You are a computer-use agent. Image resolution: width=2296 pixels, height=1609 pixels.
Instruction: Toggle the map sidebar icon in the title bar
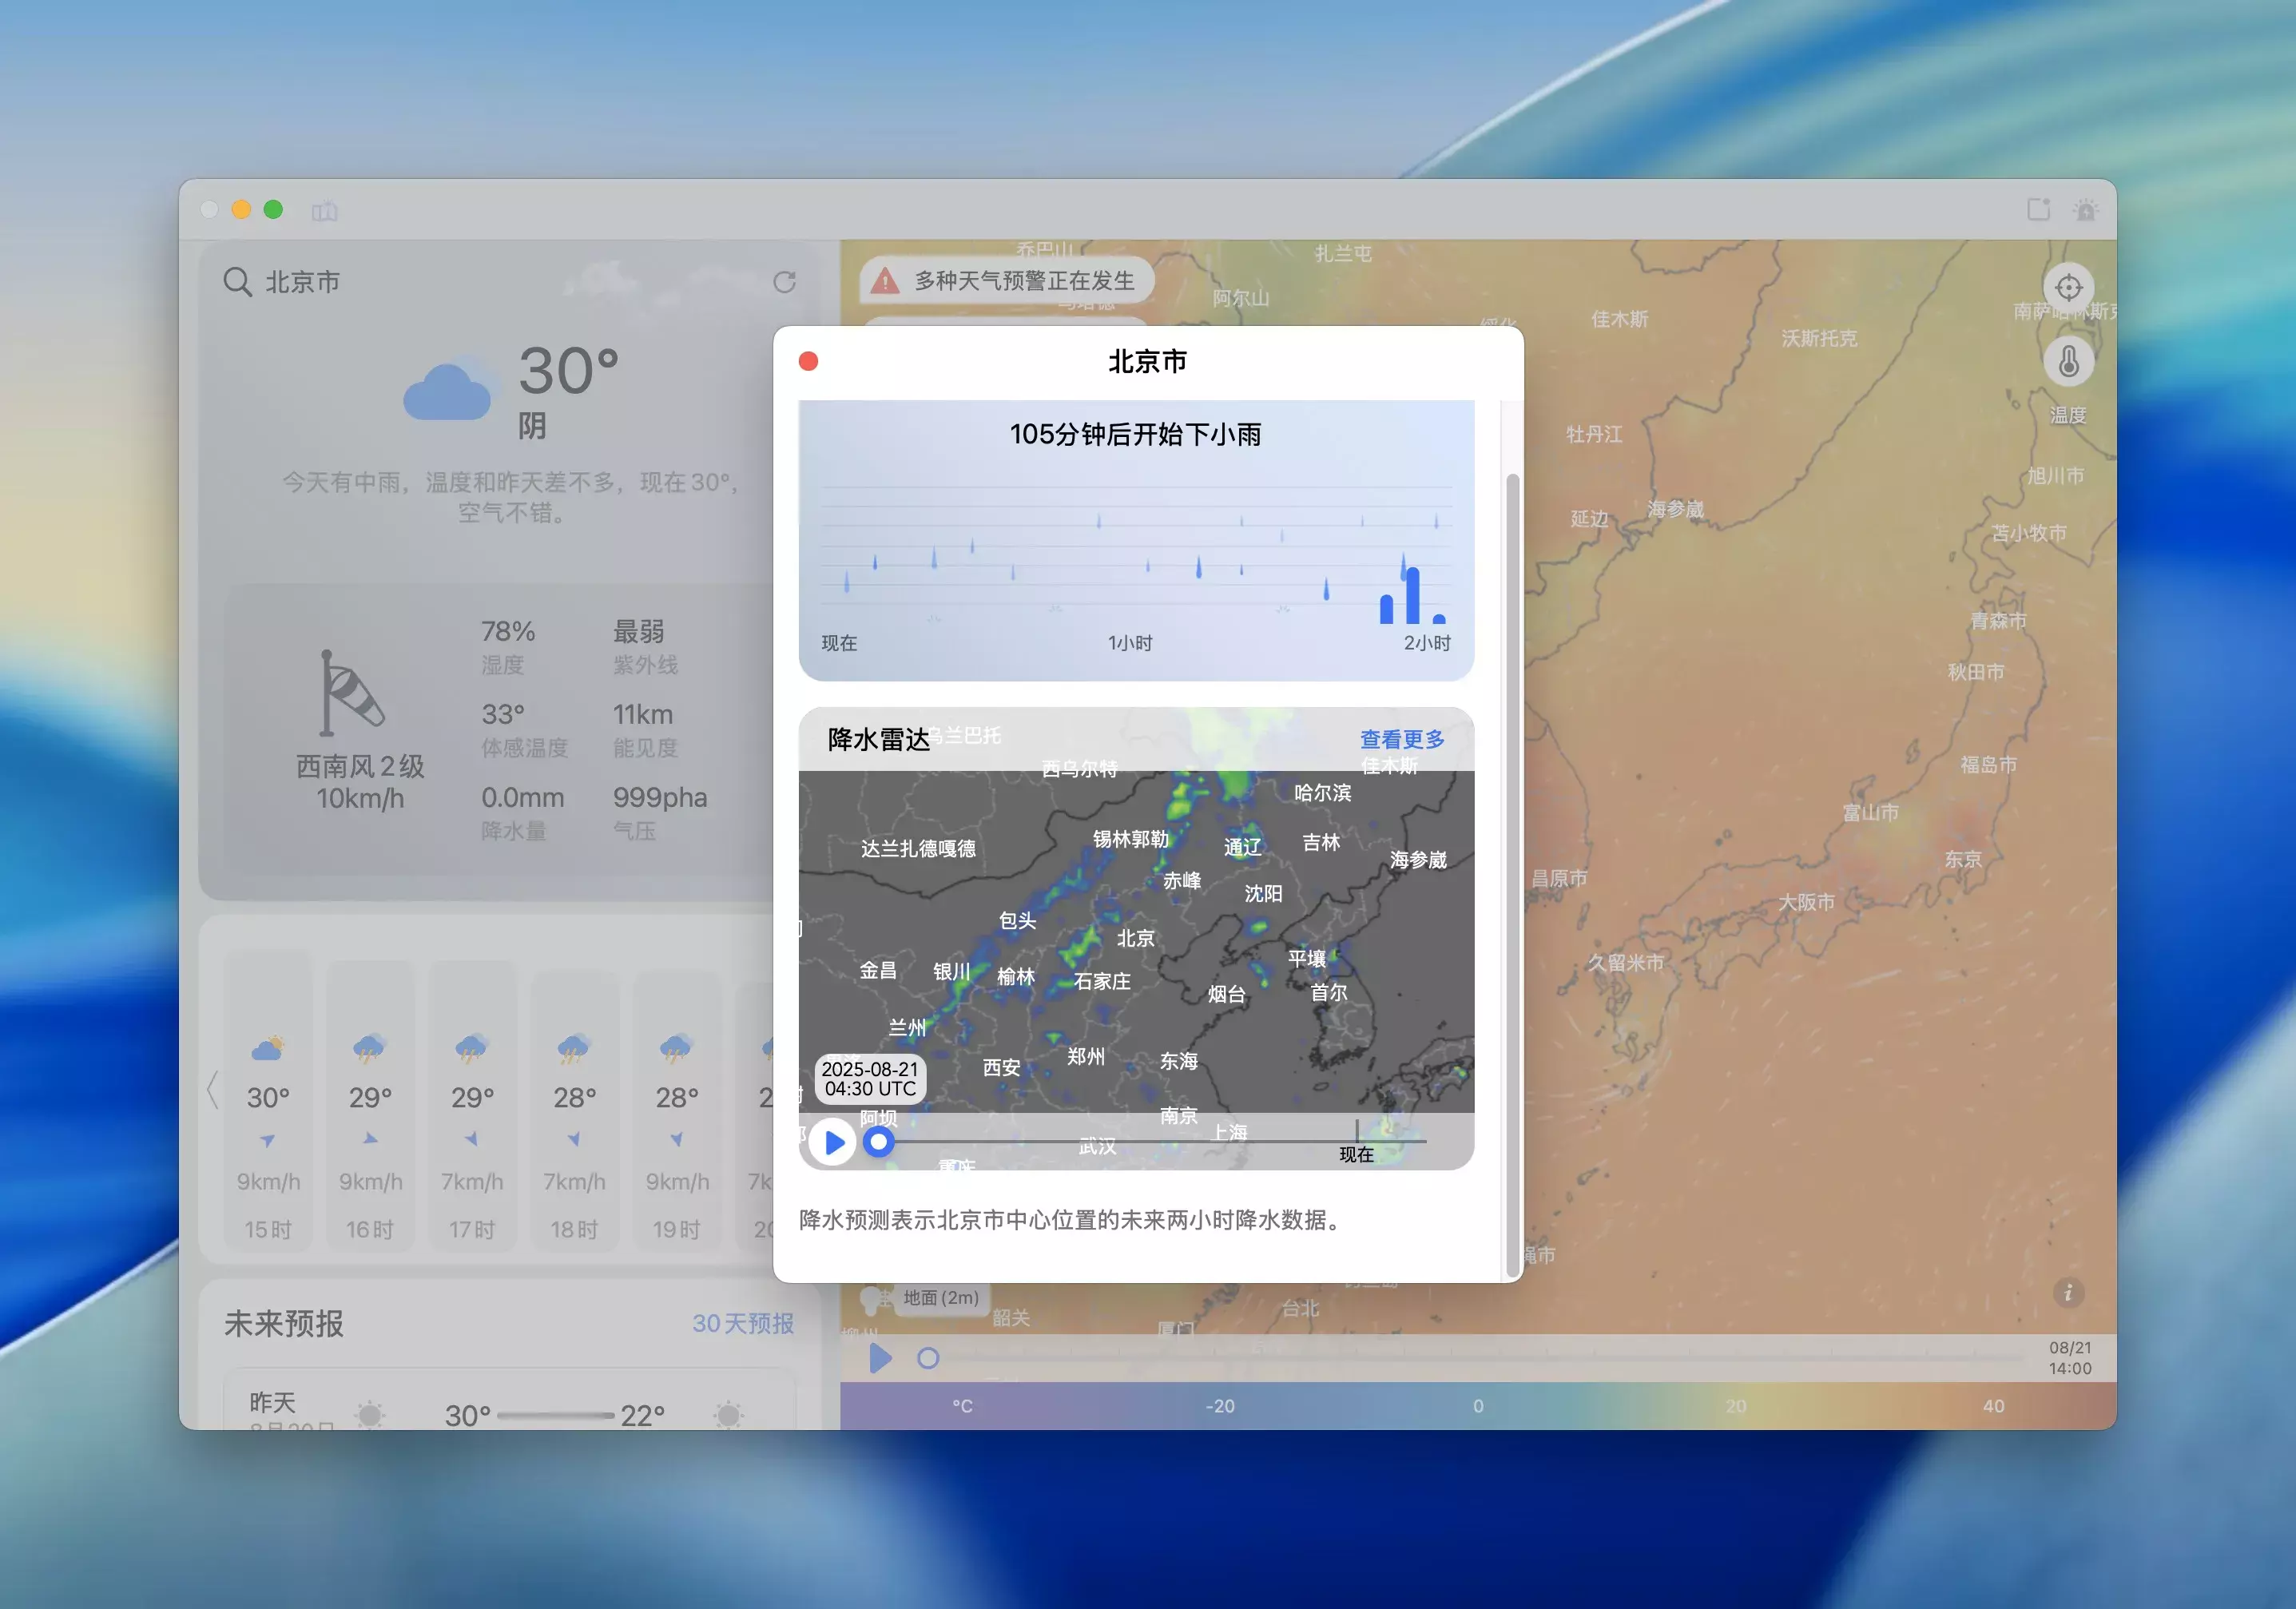tap(324, 211)
